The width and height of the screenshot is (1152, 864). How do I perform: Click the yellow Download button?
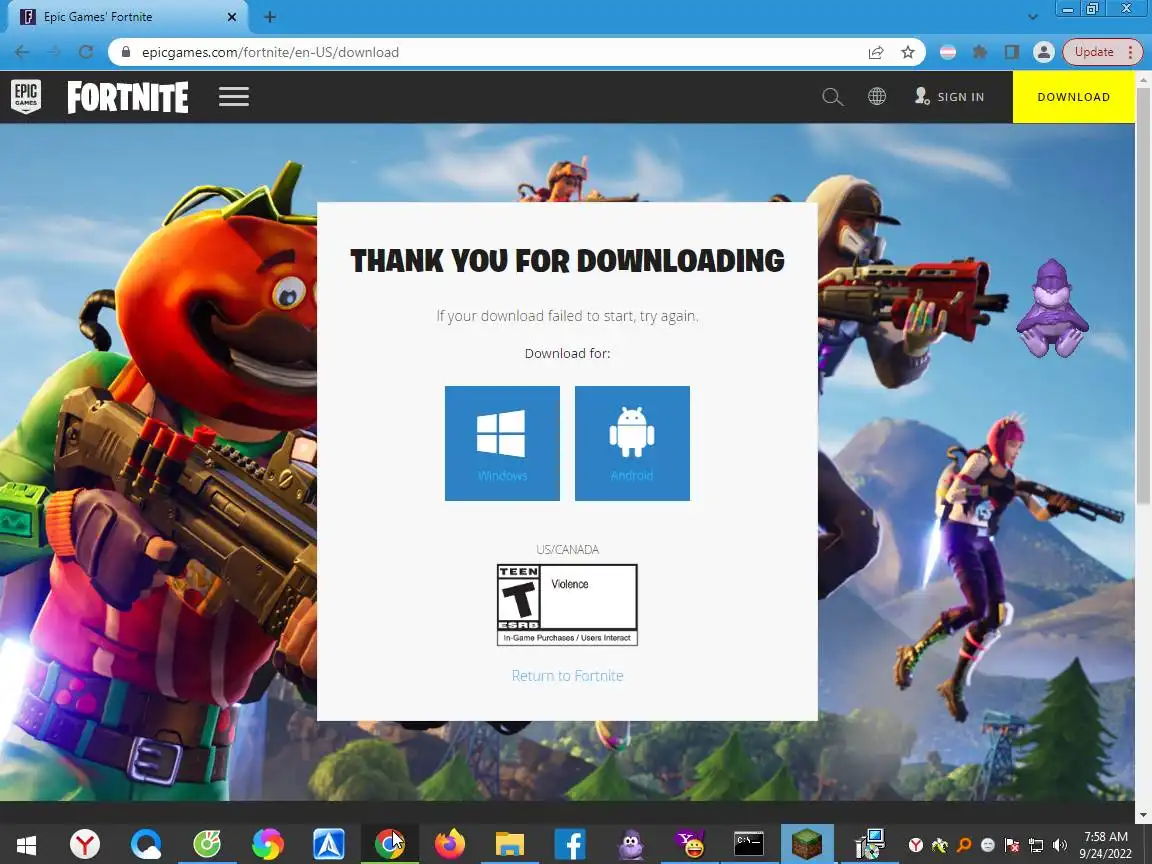1073,97
